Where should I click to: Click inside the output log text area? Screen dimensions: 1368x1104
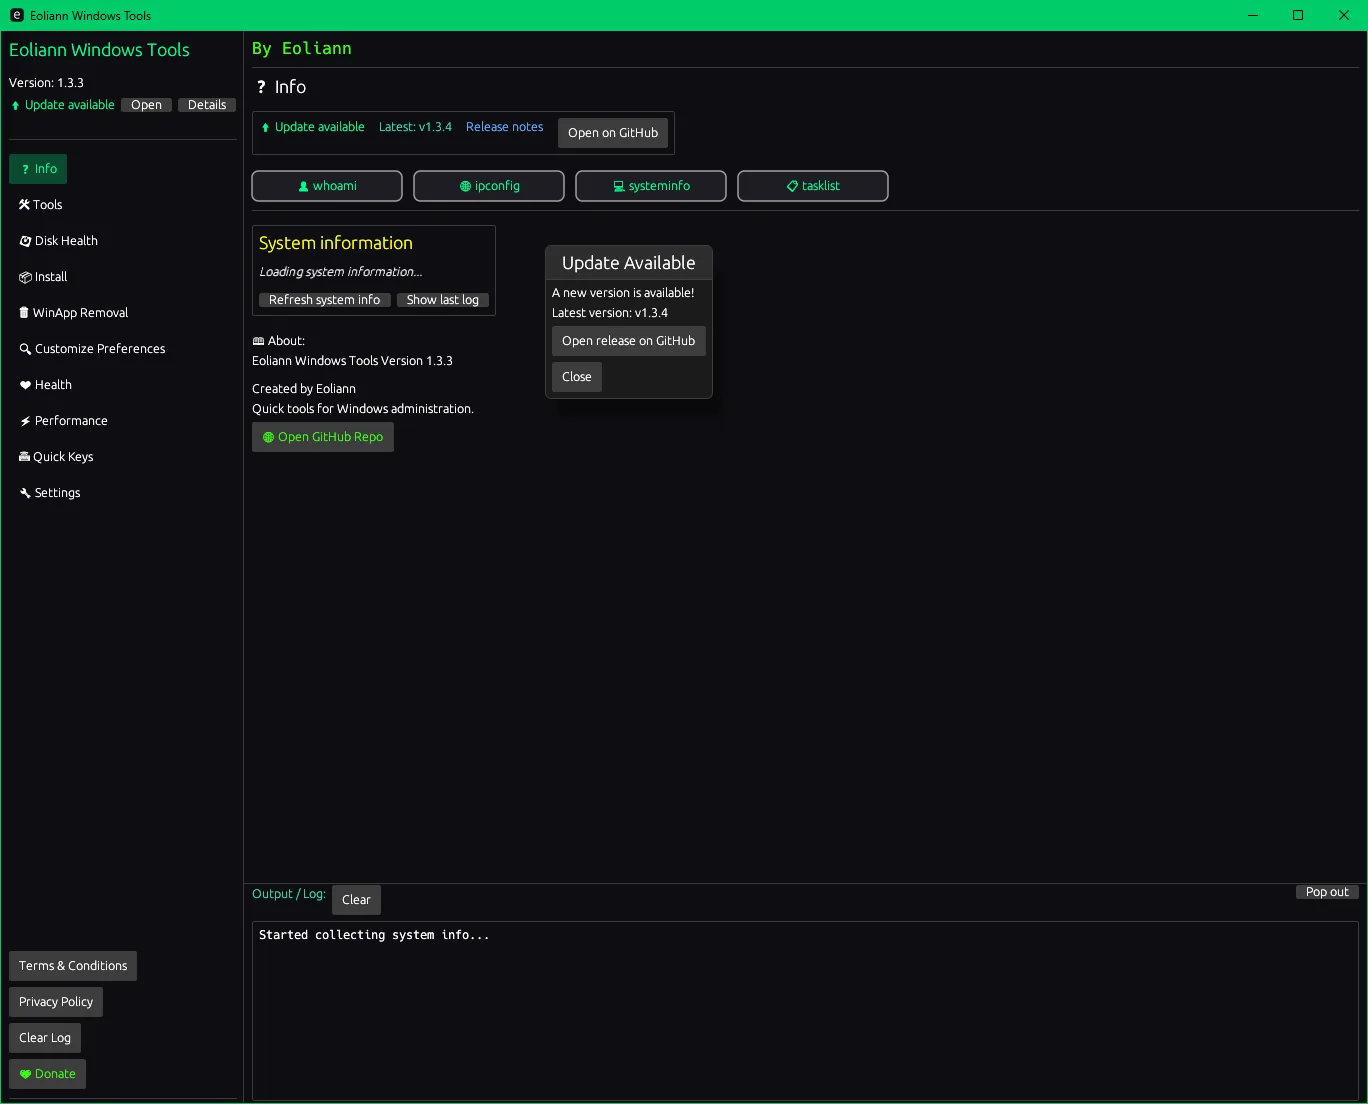805,1010
